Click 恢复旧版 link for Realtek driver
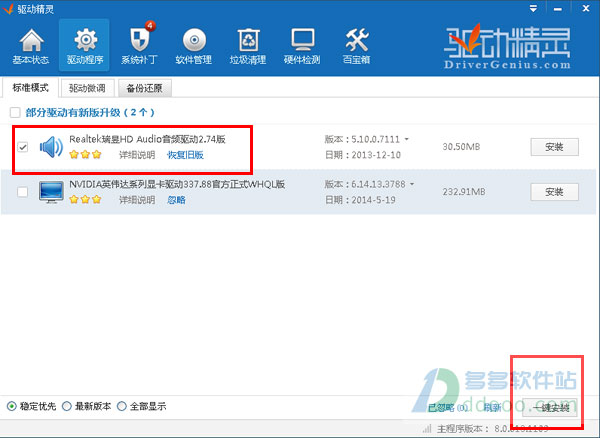The height and width of the screenshot is (438, 600). point(186,155)
